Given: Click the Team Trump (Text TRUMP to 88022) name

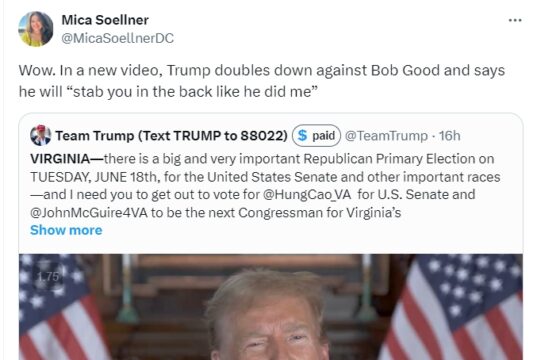Looking at the screenshot, I should pos(171,136).
